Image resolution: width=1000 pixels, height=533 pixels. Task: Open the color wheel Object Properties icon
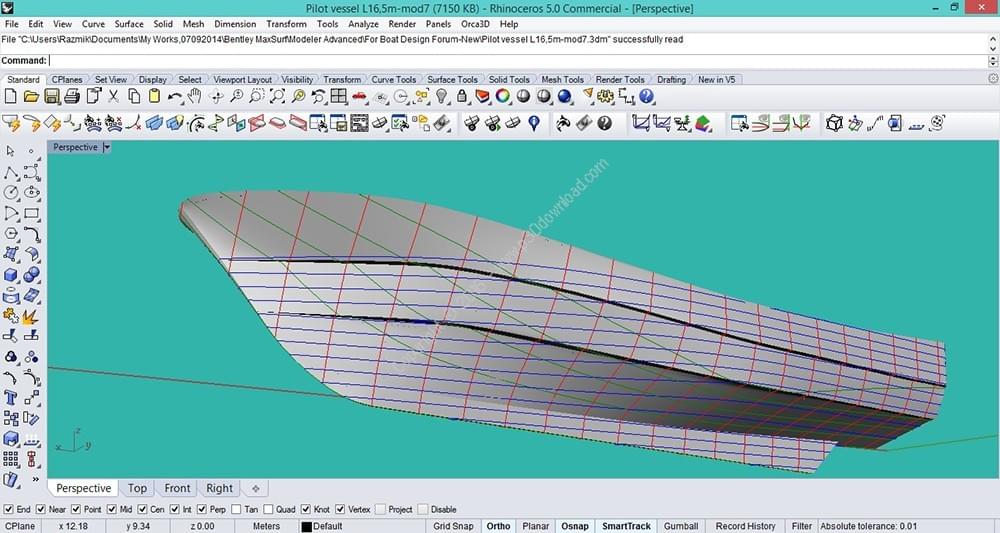tap(503, 96)
